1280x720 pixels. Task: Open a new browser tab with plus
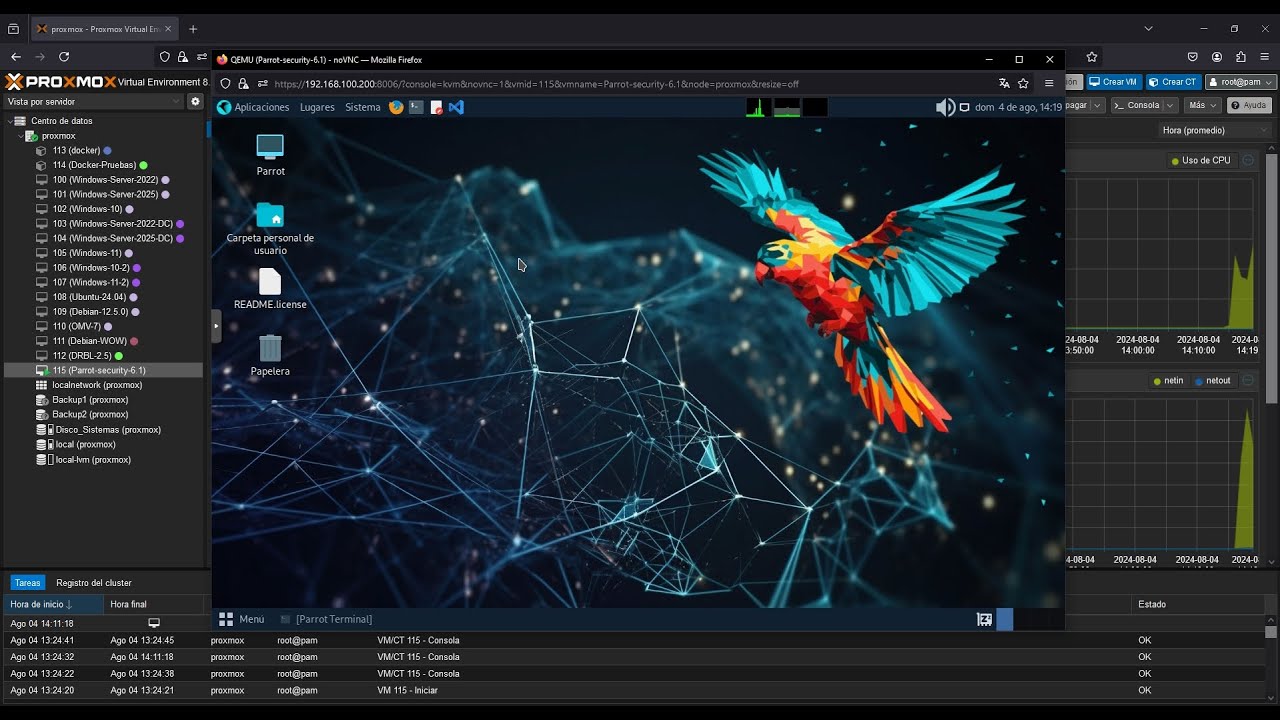coord(193,29)
